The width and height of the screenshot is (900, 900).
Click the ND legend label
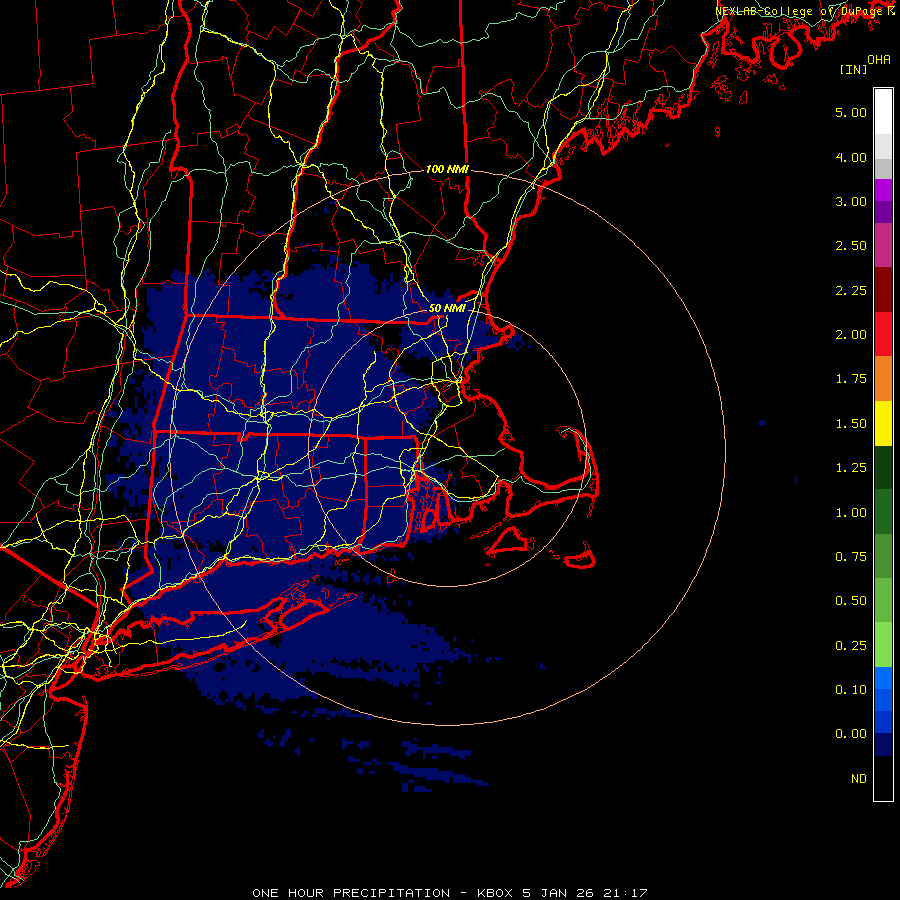859,779
